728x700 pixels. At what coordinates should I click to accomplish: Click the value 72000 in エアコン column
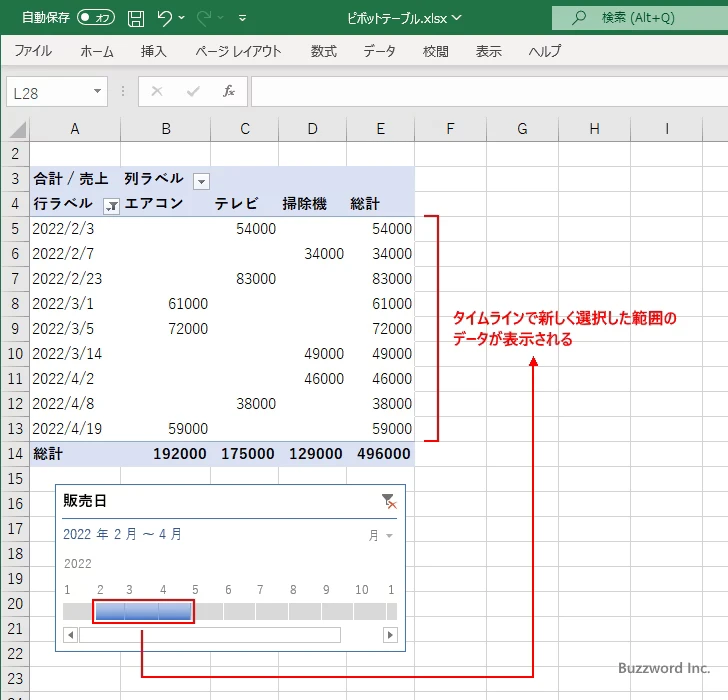pyautogui.click(x=165, y=329)
